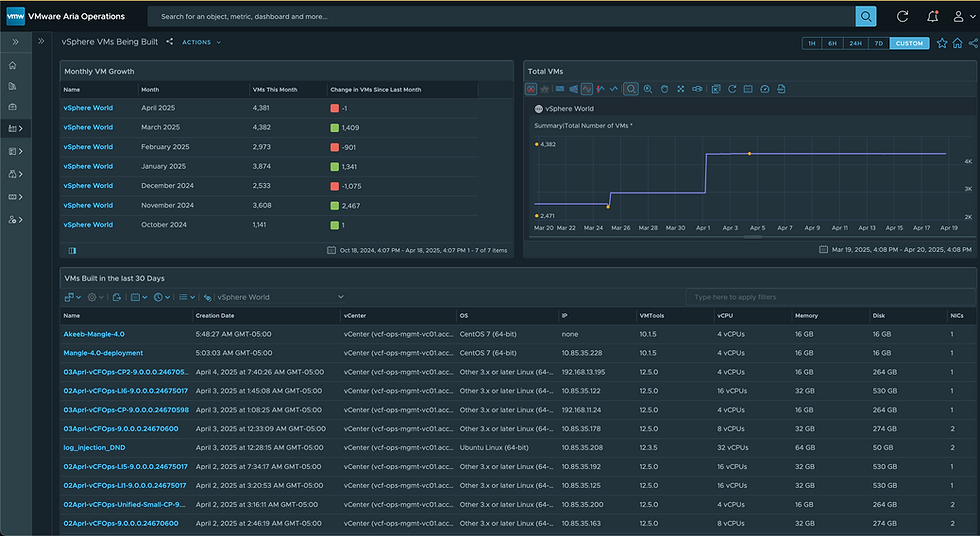Open the calendar dropdown in VMs Built toolbar
This screenshot has height=536, width=980.
[x=139, y=297]
